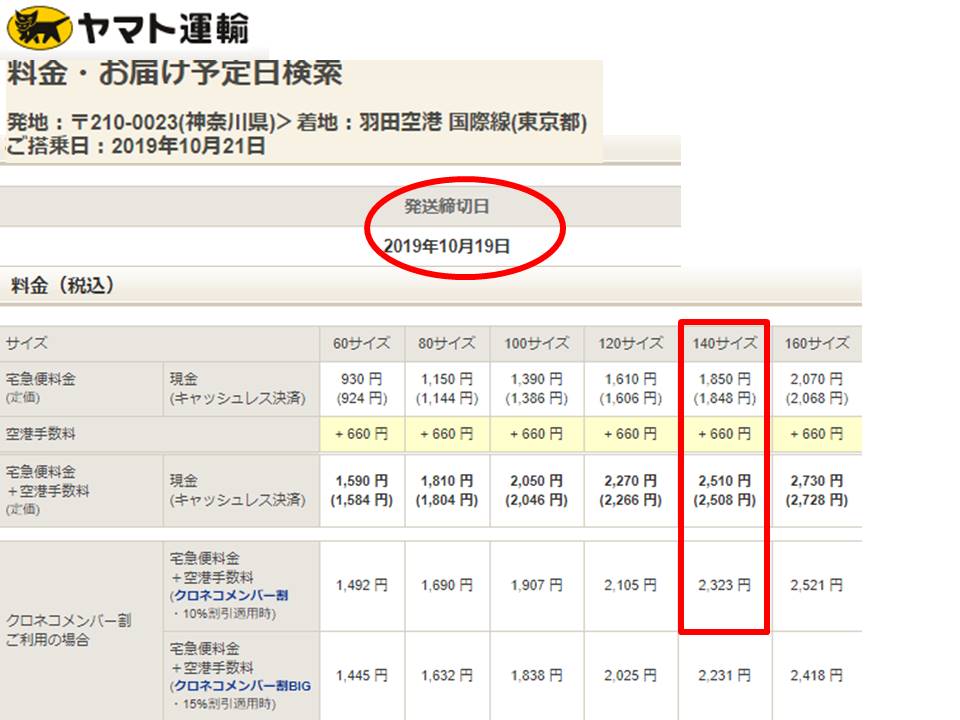Select the 100サイズ column header
The image size is (960, 720).
(x=537, y=343)
